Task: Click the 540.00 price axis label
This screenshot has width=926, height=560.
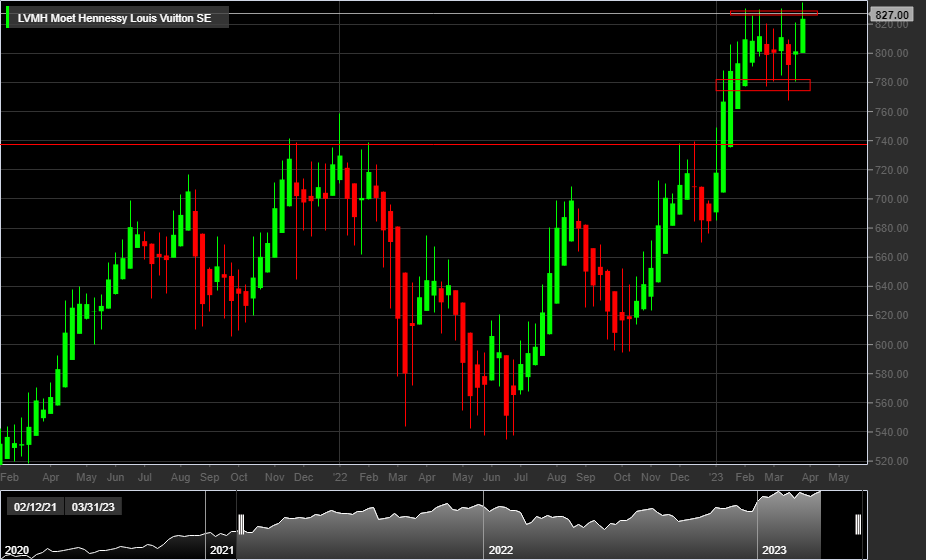Action: click(x=892, y=432)
